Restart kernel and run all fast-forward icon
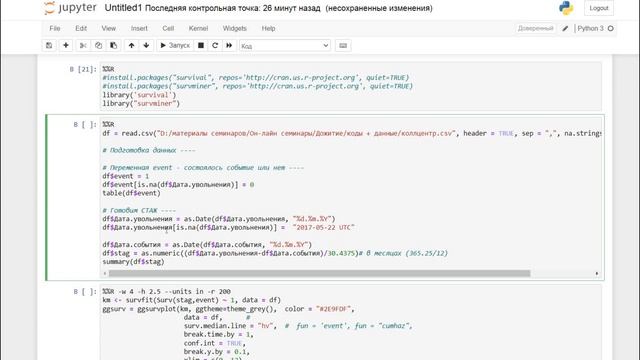This screenshot has width=640, height=360. click(x=229, y=45)
